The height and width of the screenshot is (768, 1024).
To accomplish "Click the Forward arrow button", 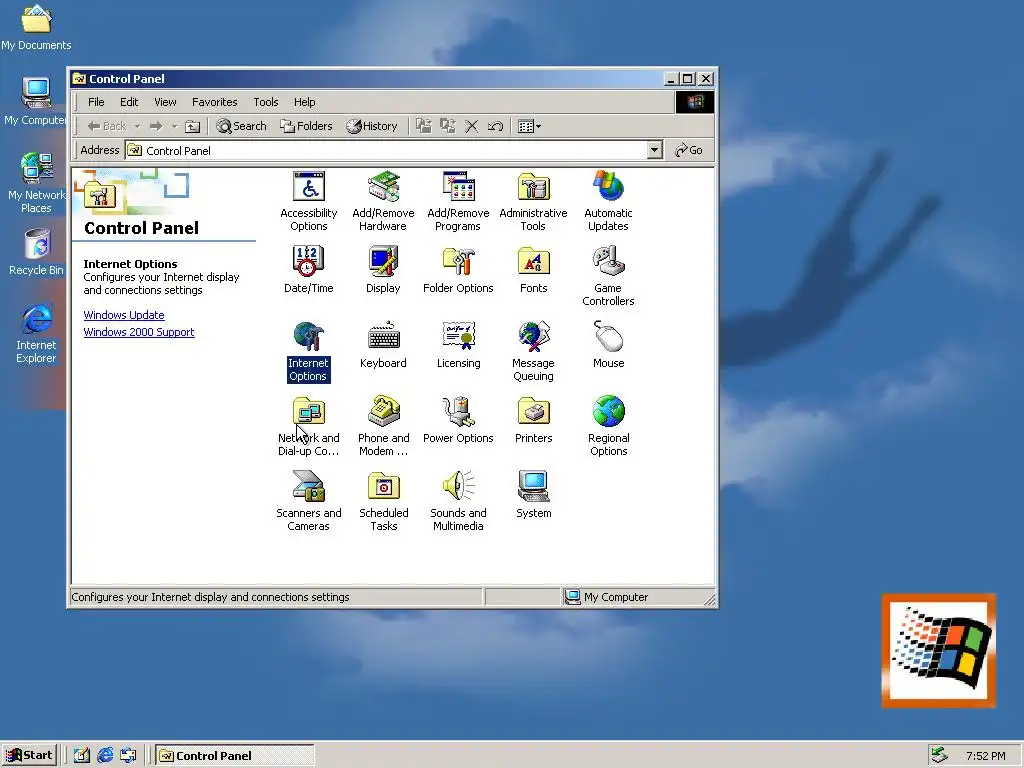I will coord(156,126).
